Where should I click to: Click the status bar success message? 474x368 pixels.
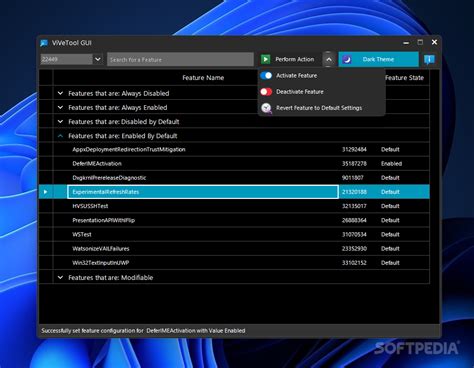143,331
